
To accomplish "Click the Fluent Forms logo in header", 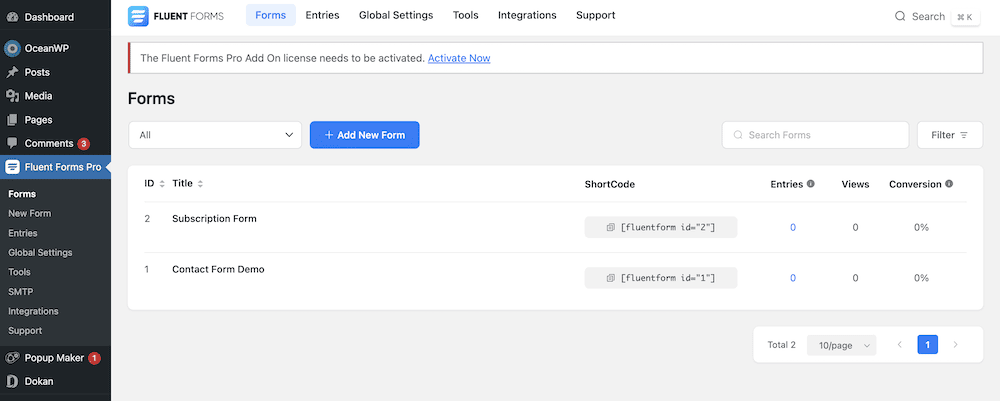I will tap(175, 16).
